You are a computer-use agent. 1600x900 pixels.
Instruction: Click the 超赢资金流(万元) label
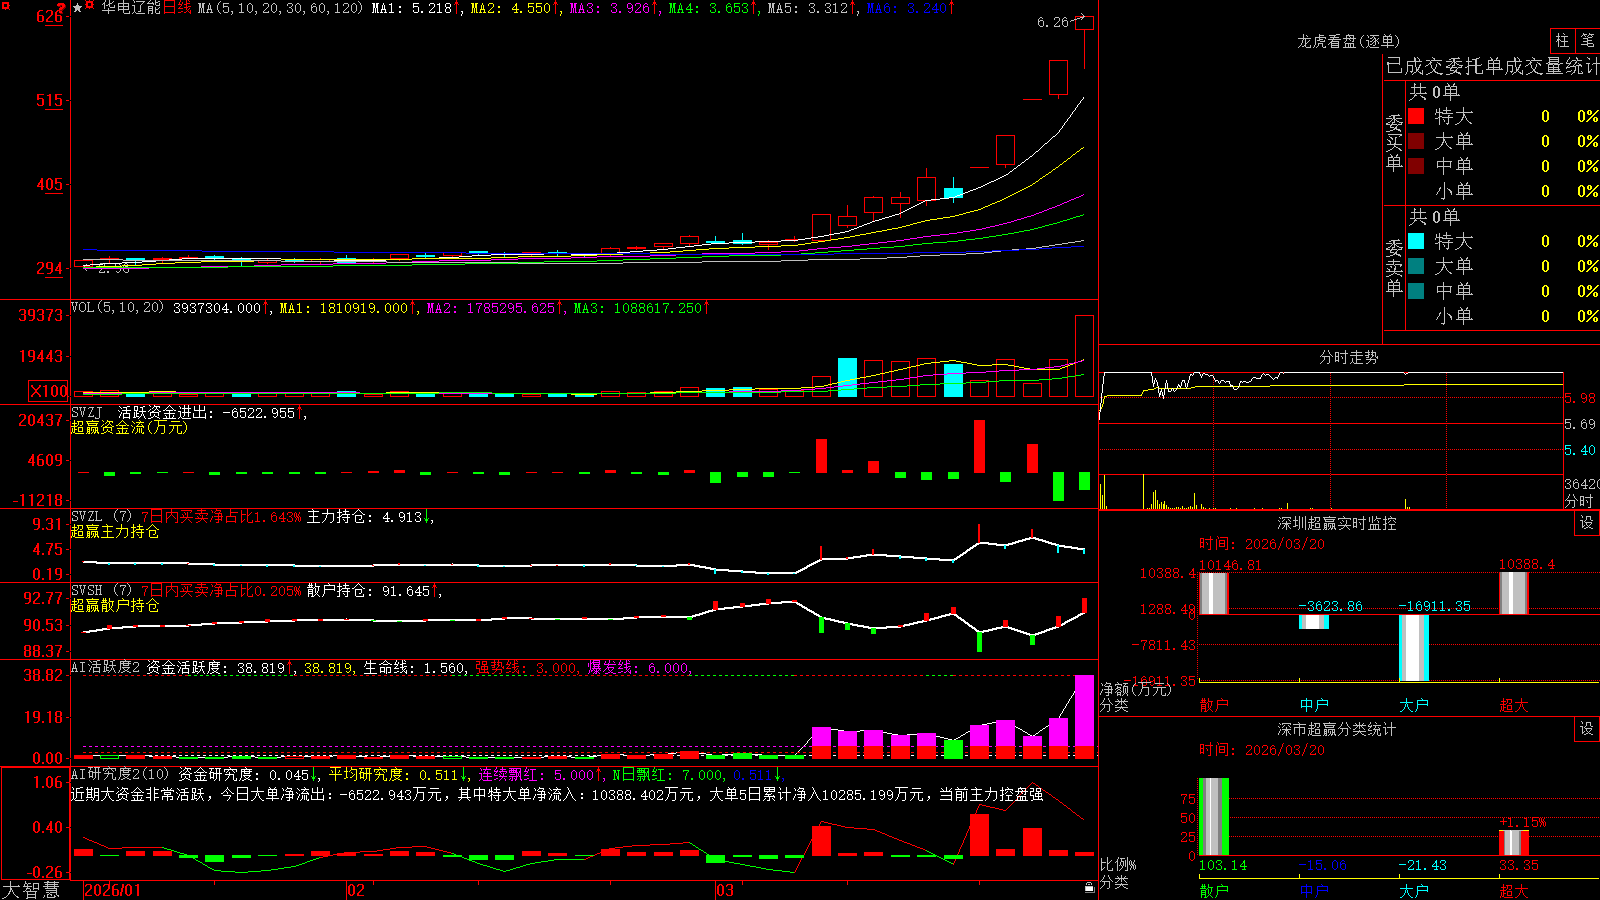pyautogui.click(x=129, y=427)
